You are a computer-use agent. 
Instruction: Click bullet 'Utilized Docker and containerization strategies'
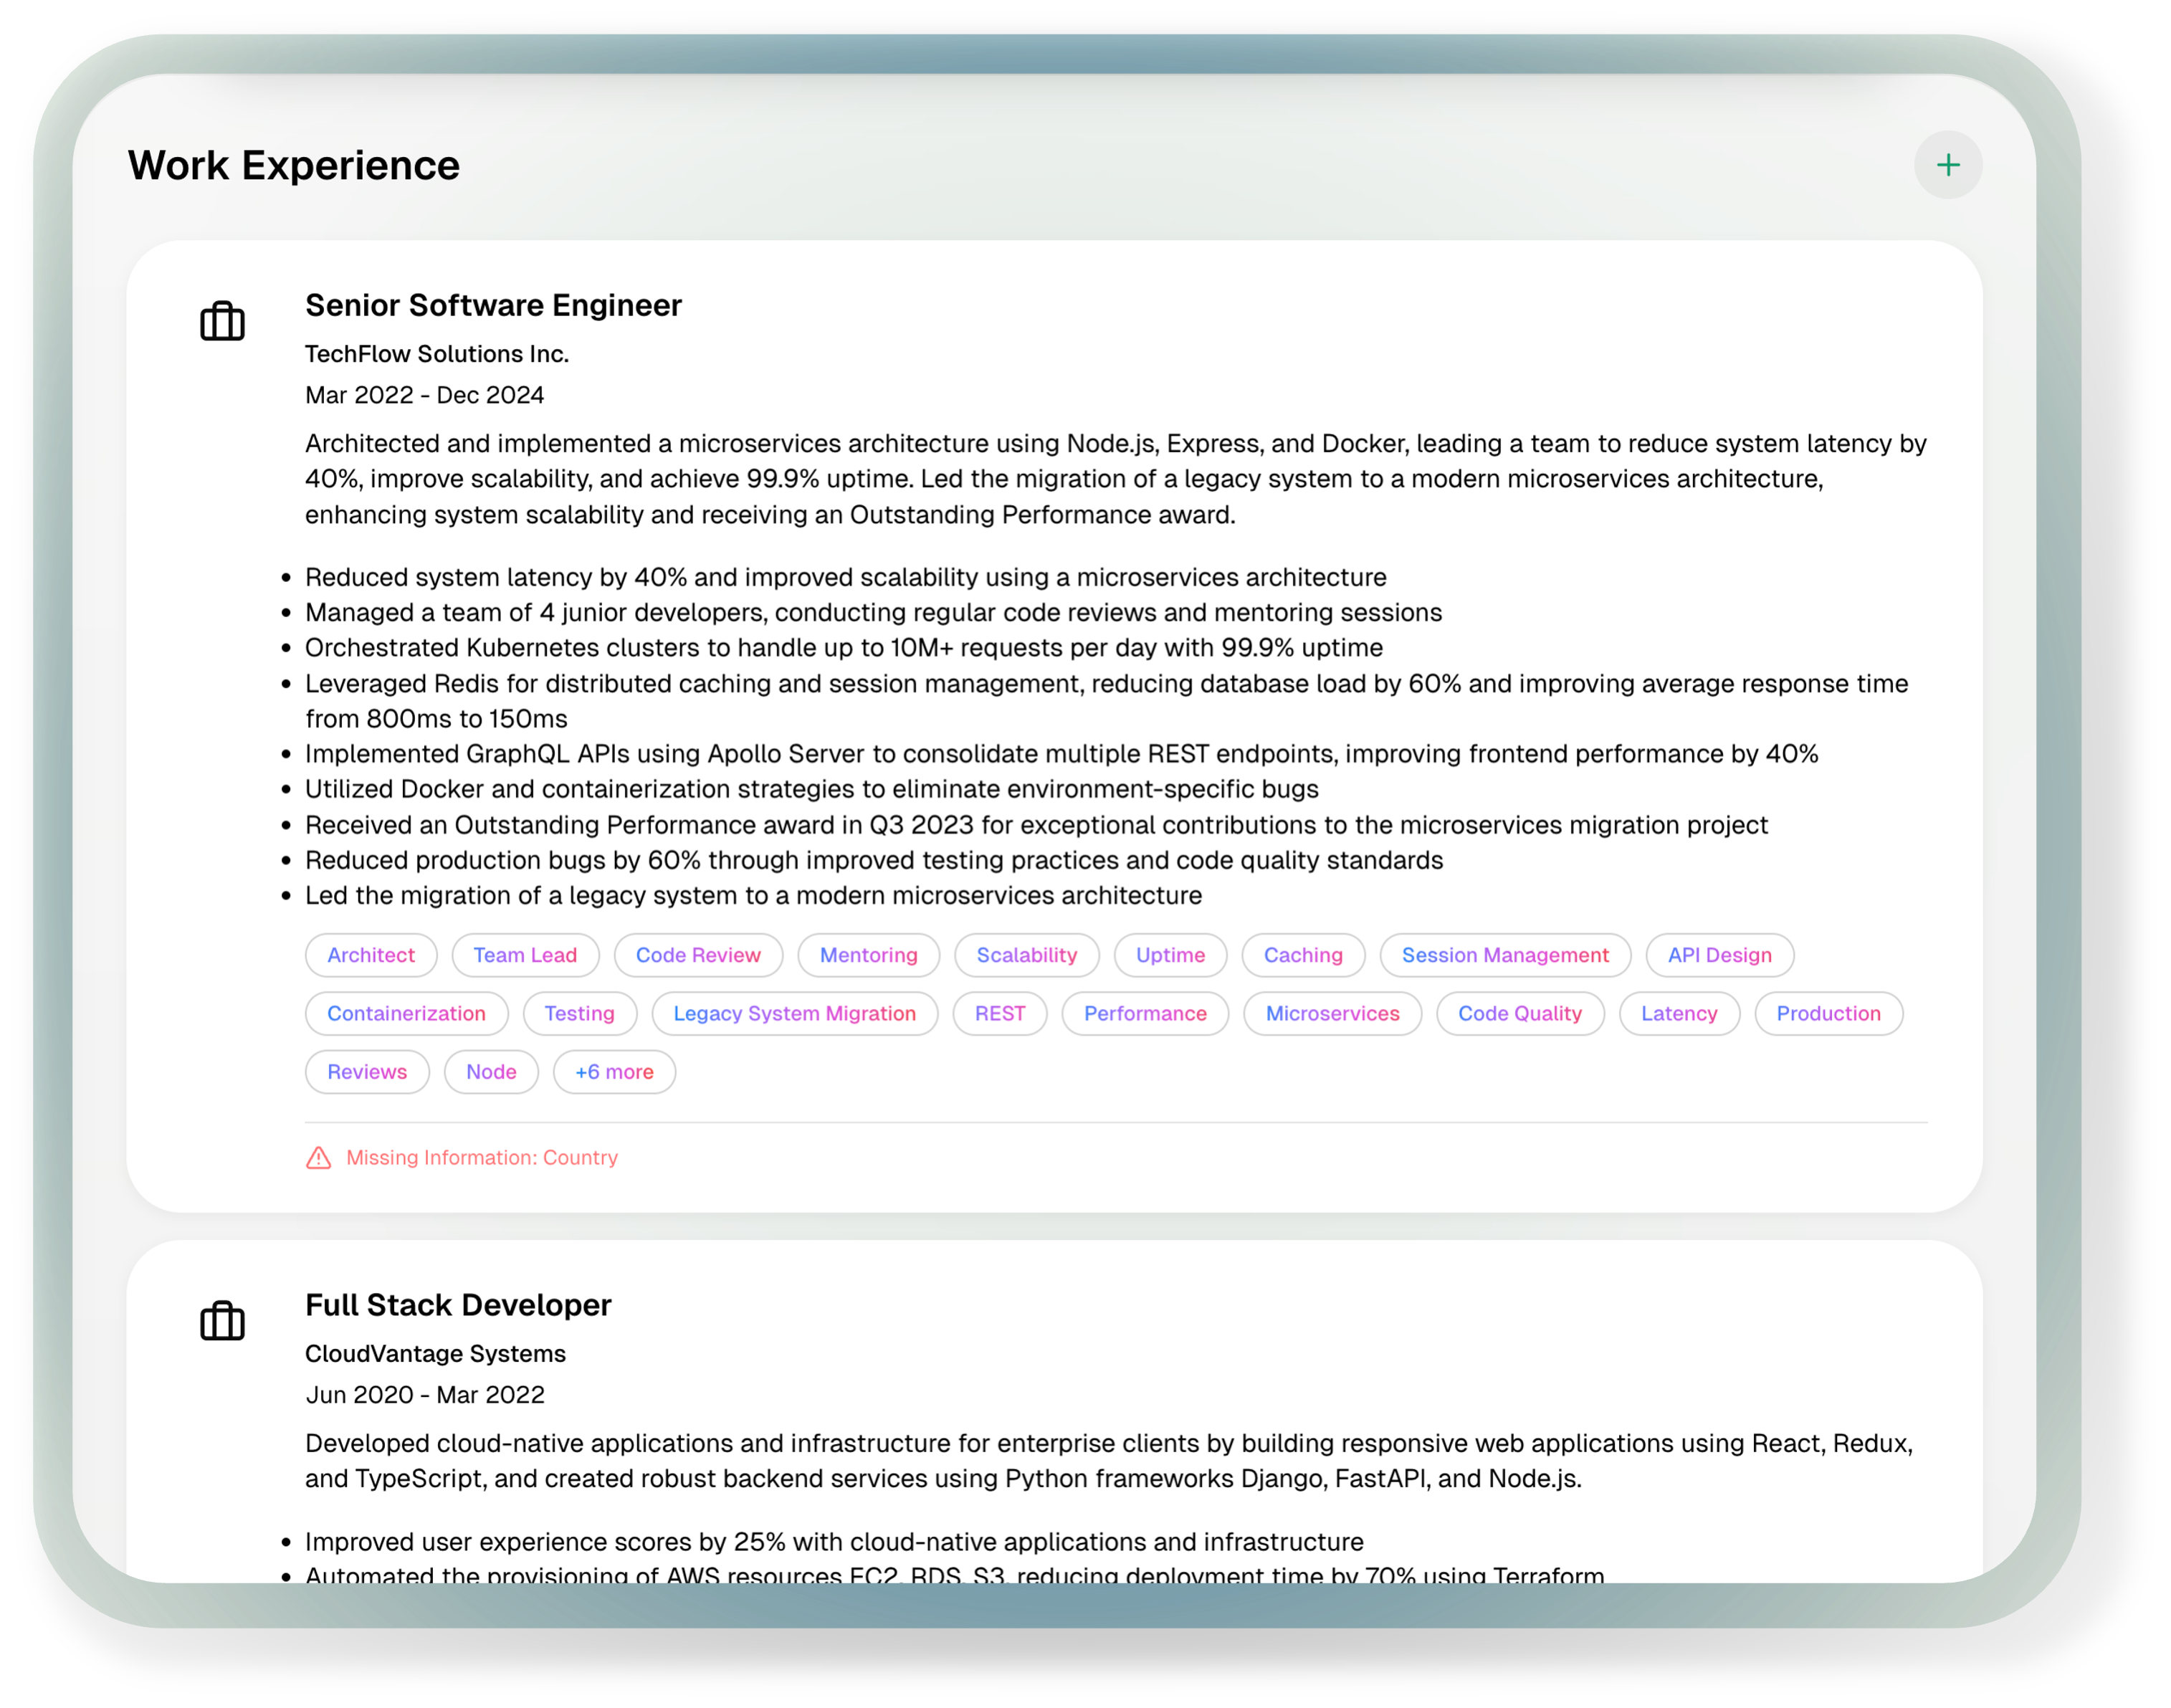point(811,788)
